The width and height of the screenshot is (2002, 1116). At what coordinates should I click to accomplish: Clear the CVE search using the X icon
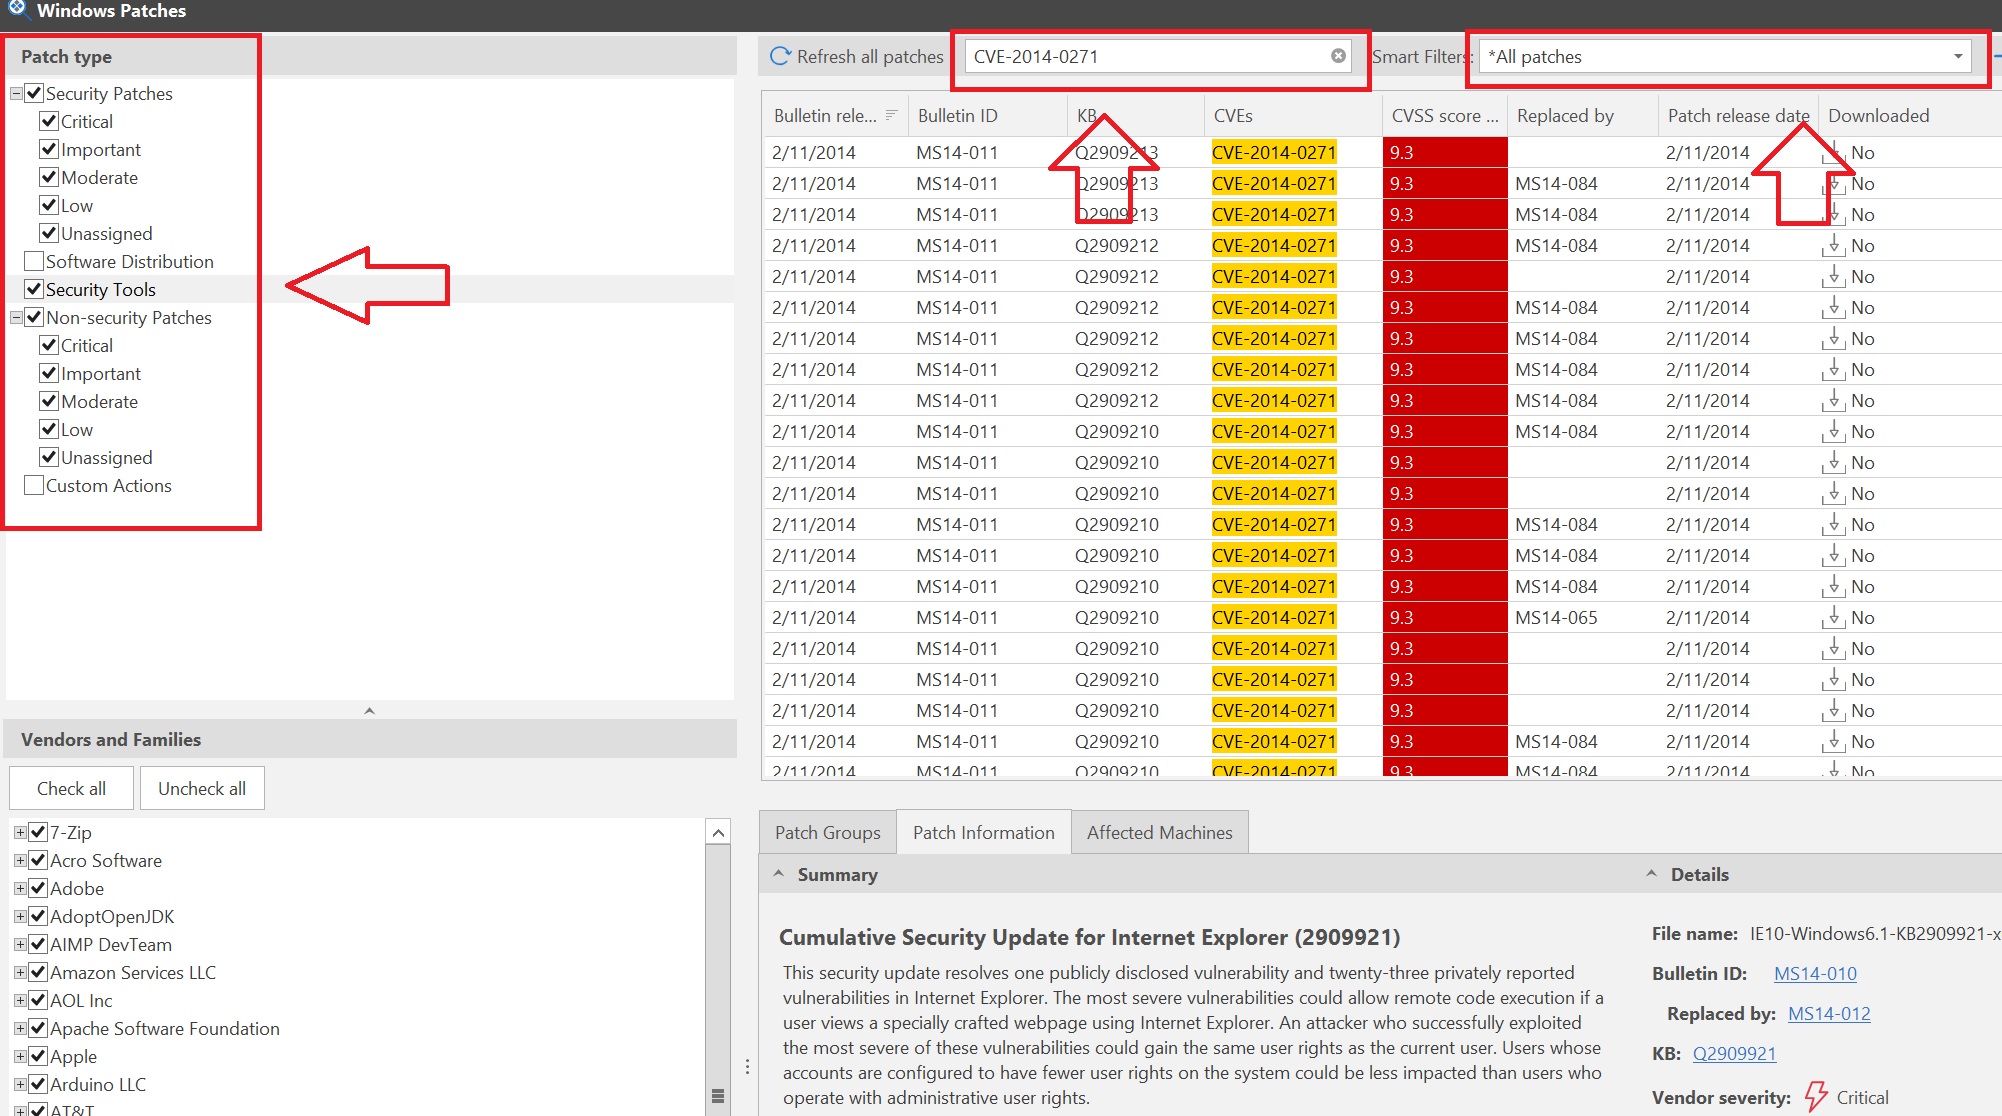coord(1337,56)
